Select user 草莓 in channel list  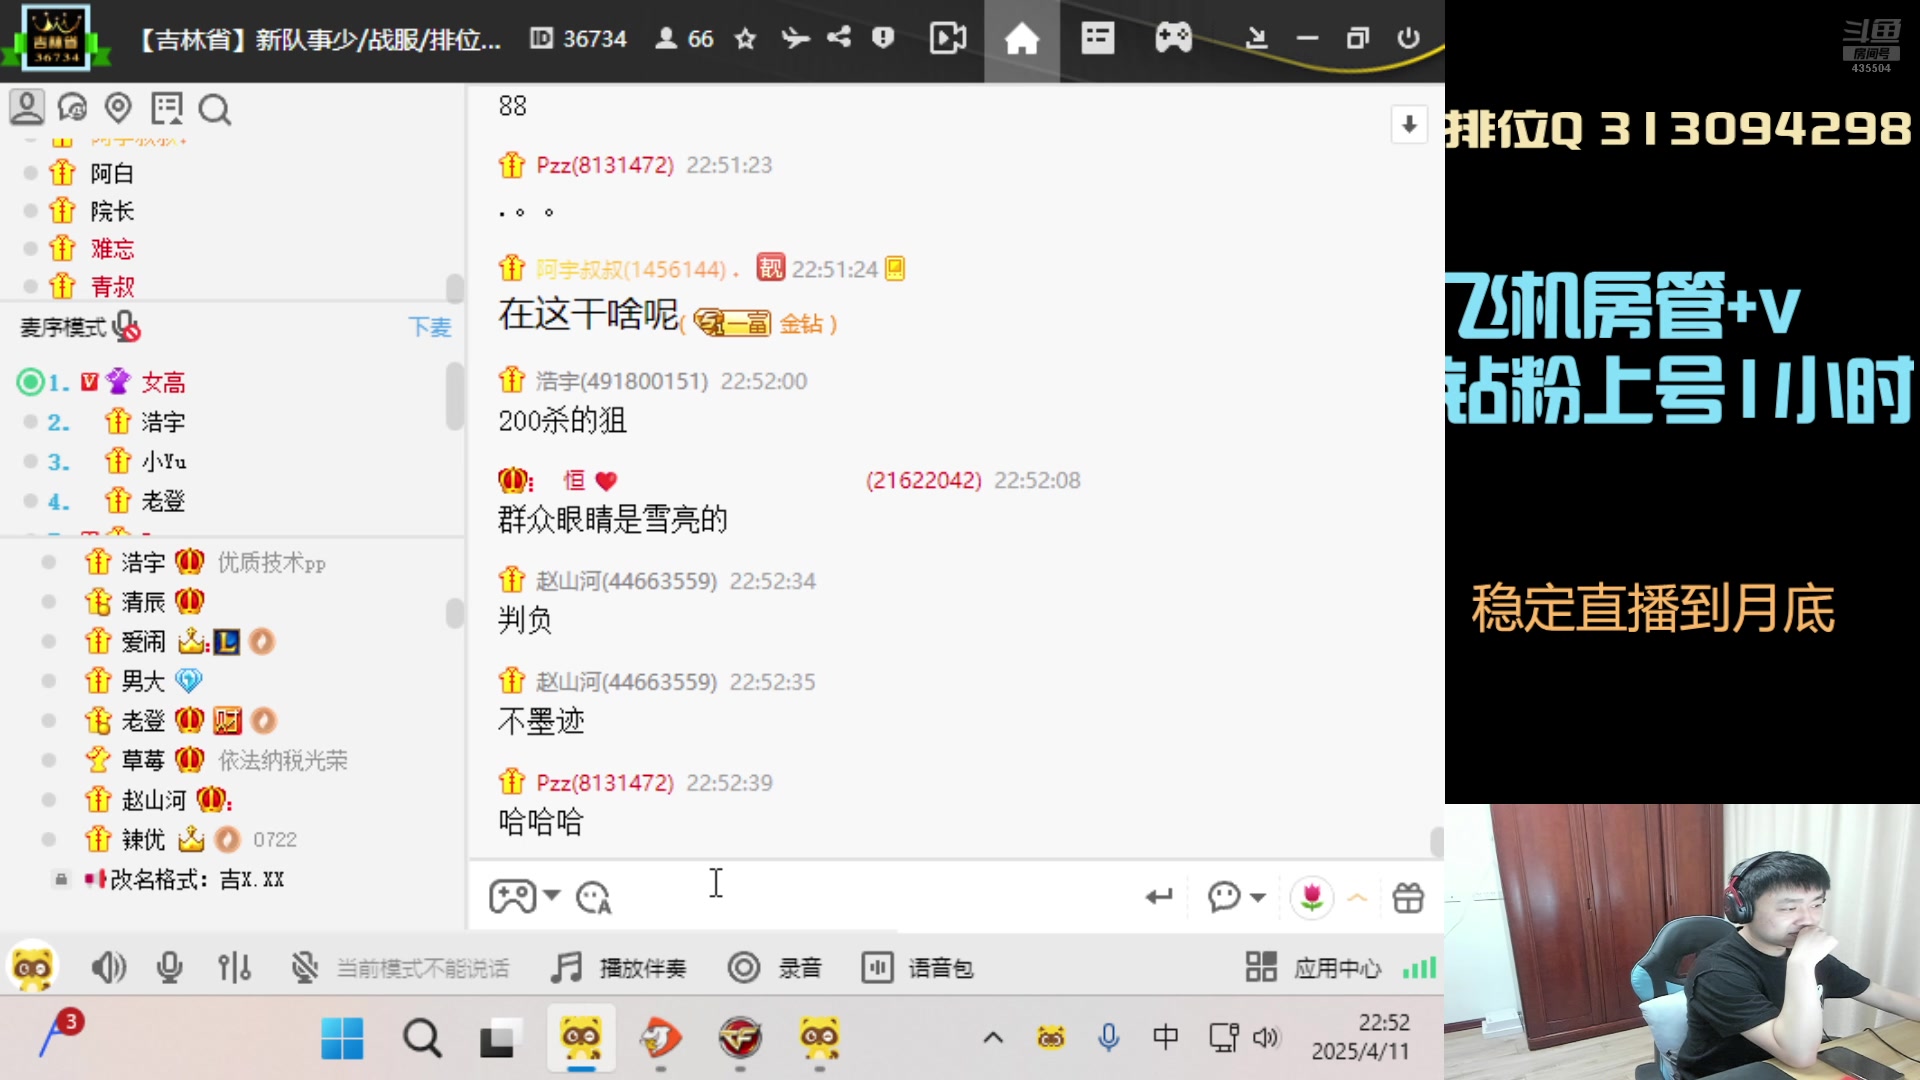point(142,760)
